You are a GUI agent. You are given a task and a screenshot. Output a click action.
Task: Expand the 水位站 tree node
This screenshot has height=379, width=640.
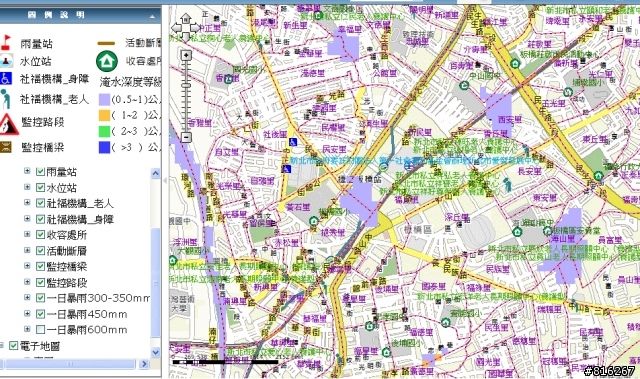[27, 187]
